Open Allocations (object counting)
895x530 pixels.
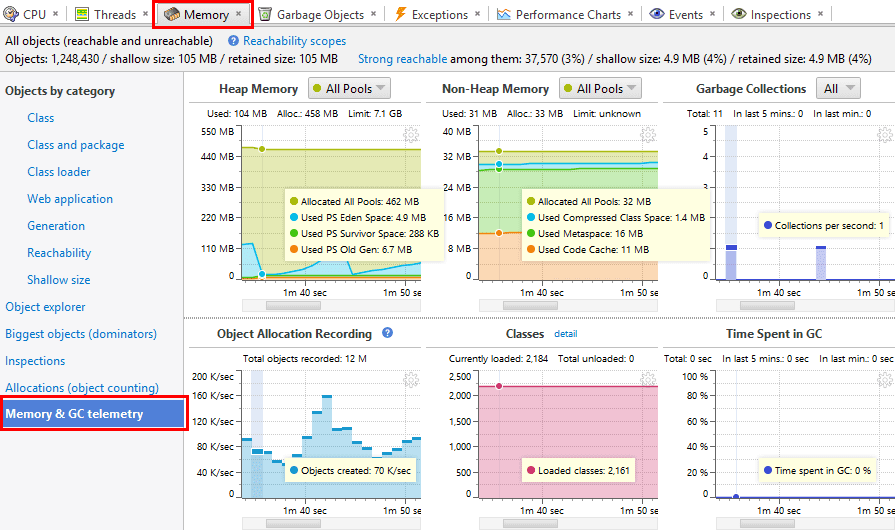82,388
